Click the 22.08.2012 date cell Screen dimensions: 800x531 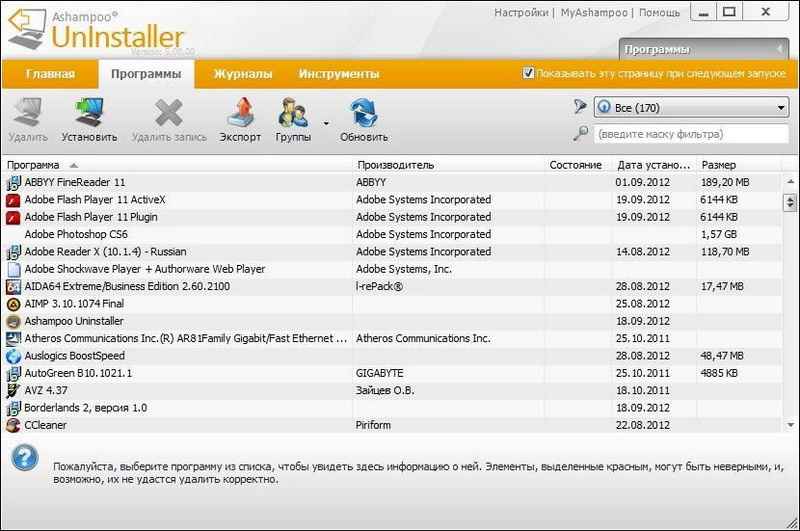642,425
